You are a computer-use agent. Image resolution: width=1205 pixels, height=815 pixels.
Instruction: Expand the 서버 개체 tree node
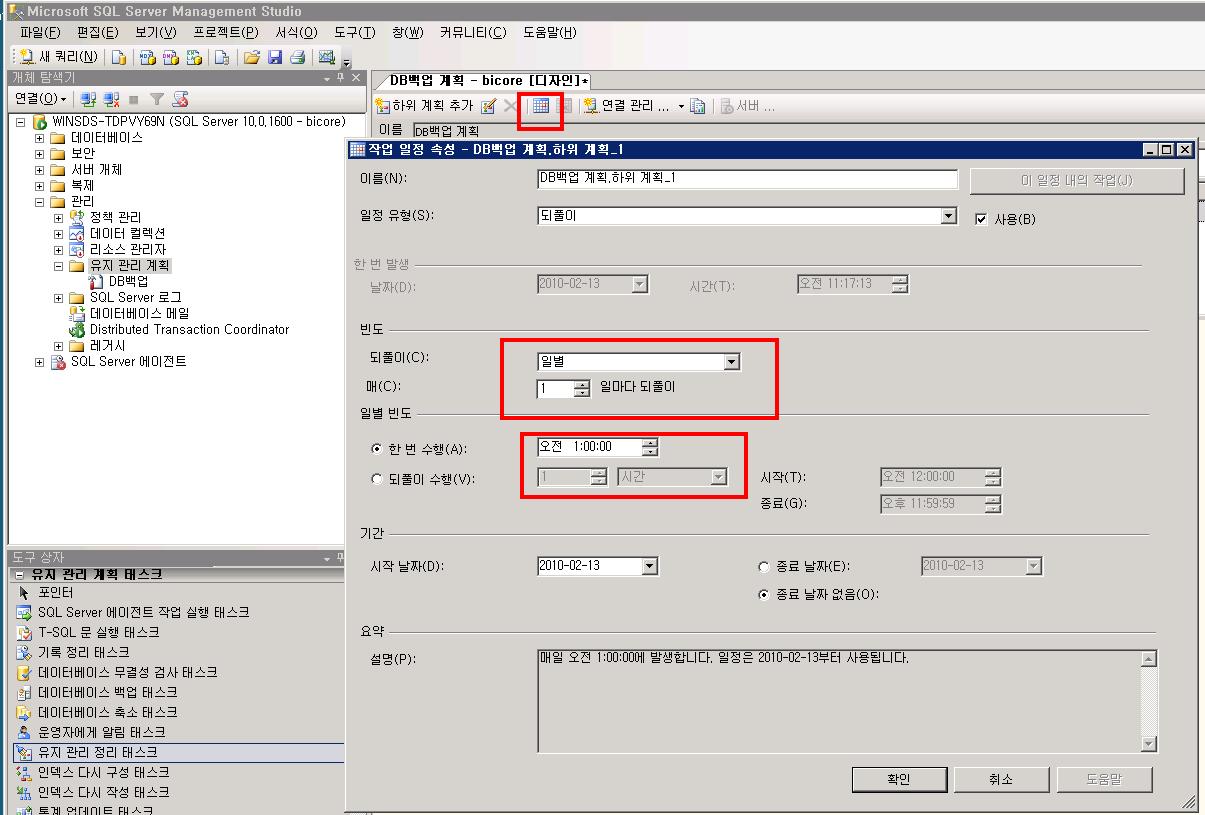point(39,170)
